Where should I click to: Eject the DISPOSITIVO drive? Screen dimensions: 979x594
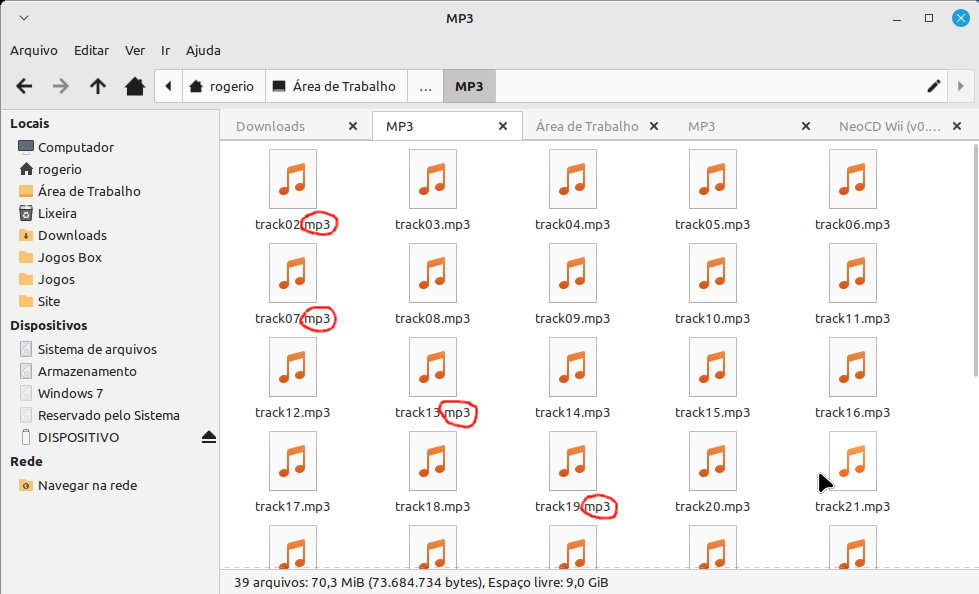208,437
